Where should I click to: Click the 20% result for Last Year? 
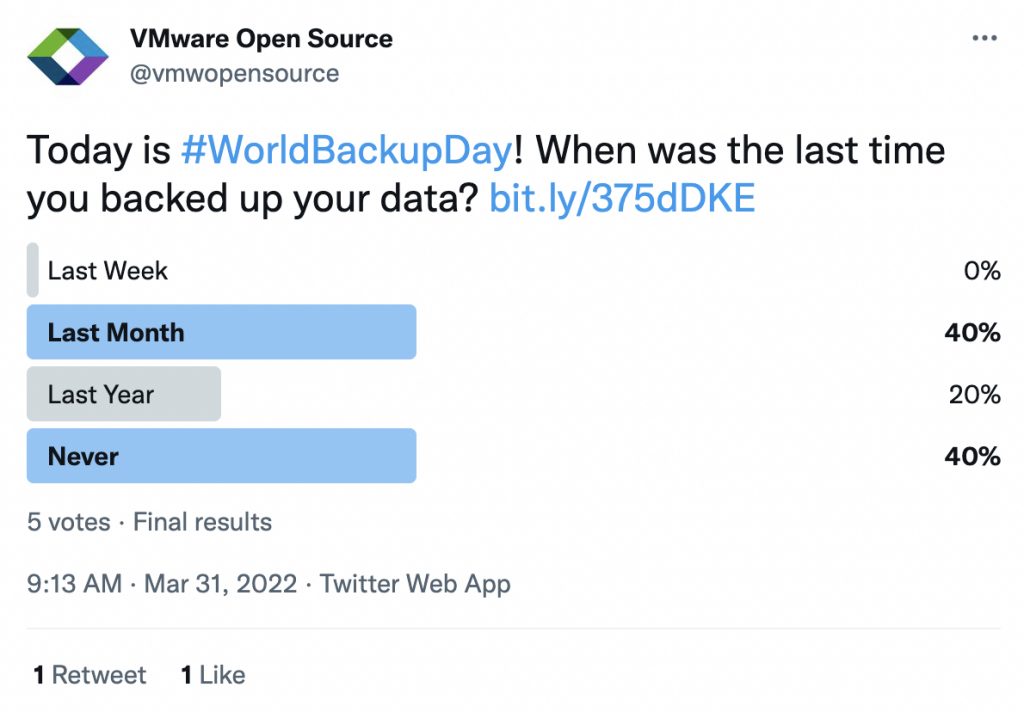974,394
